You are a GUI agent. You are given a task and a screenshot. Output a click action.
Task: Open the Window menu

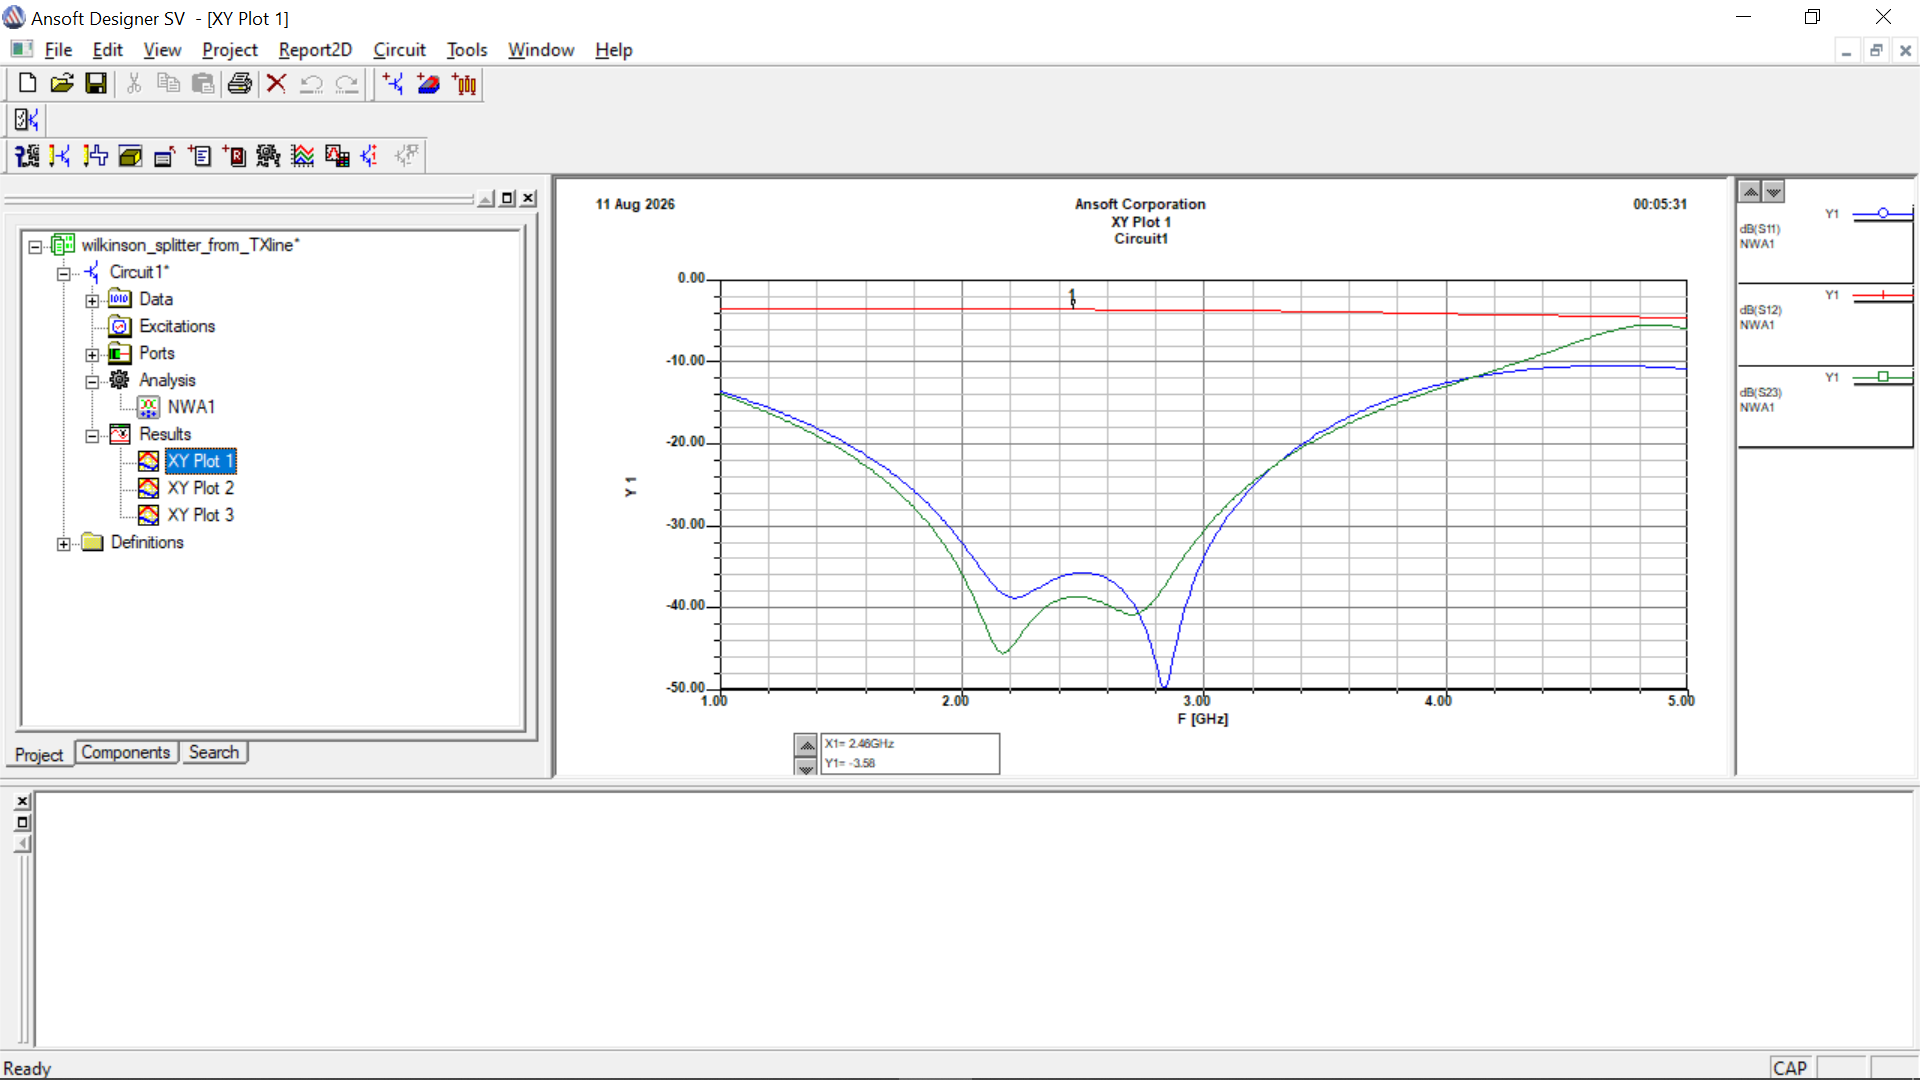click(x=541, y=50)
